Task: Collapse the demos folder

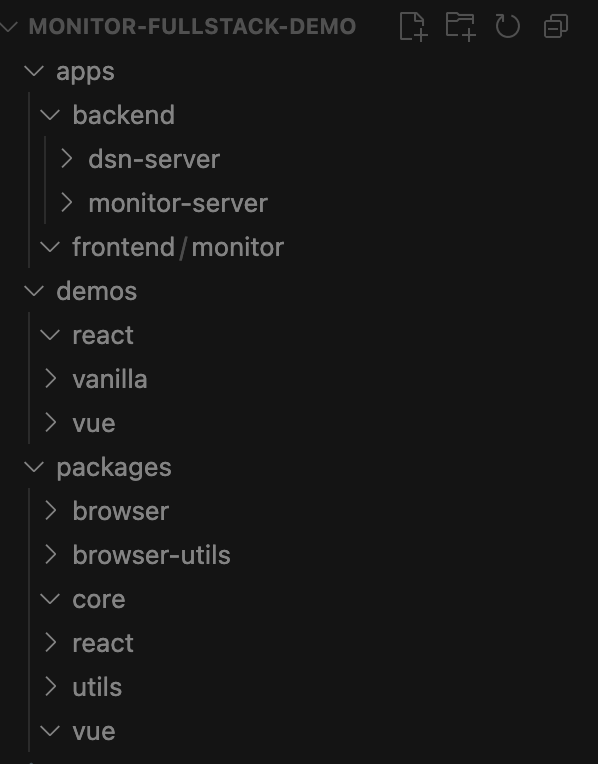Action: click(96, 291)
